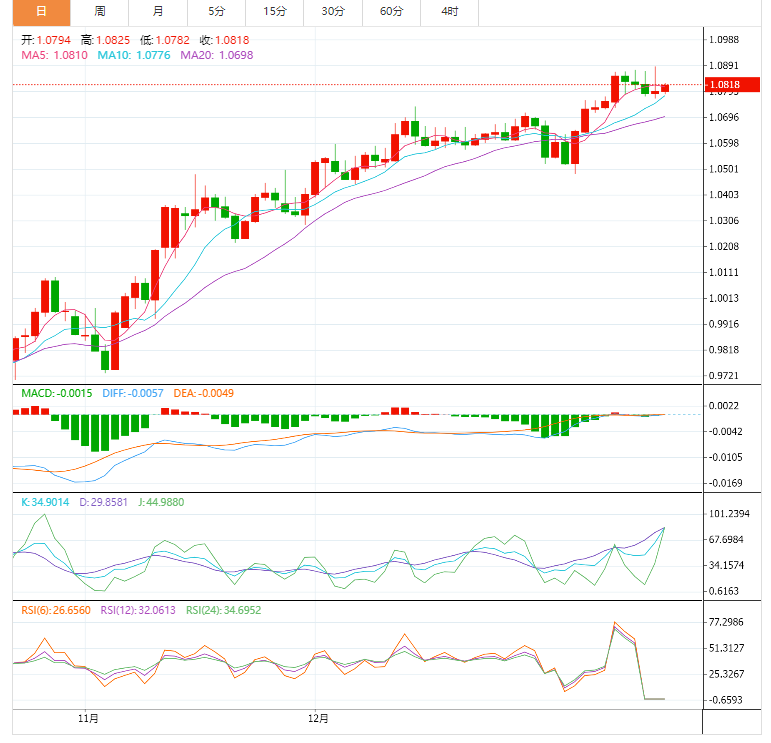The height and width of the screenshot is (743, 771).
Task: Click the DEA value label
Action: 202,393
